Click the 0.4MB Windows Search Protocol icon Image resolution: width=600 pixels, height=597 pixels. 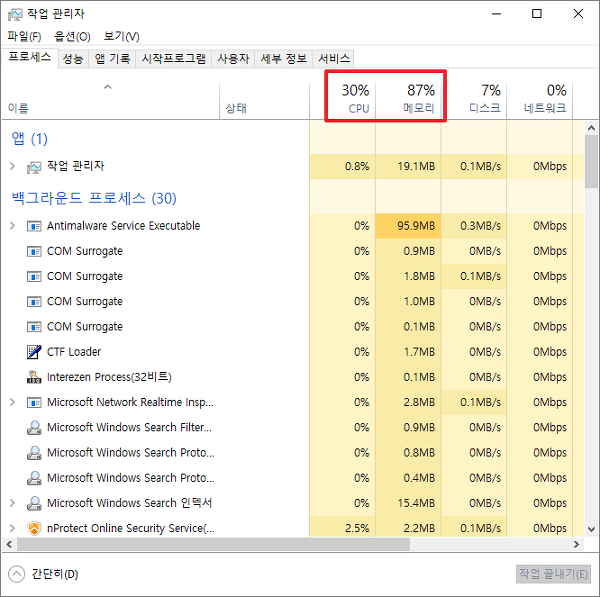[x=34, y=478]
